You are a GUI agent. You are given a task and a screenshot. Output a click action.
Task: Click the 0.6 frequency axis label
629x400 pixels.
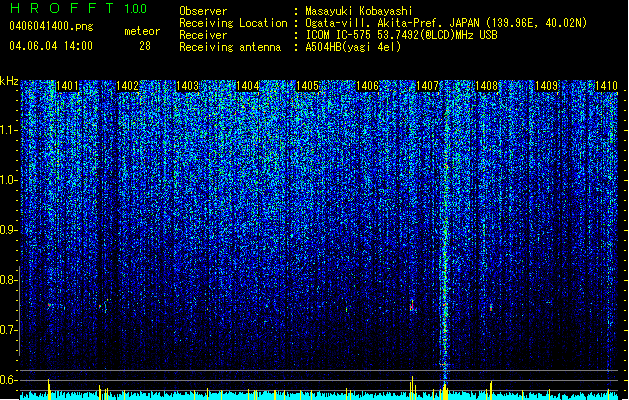(x=9, y=380)
